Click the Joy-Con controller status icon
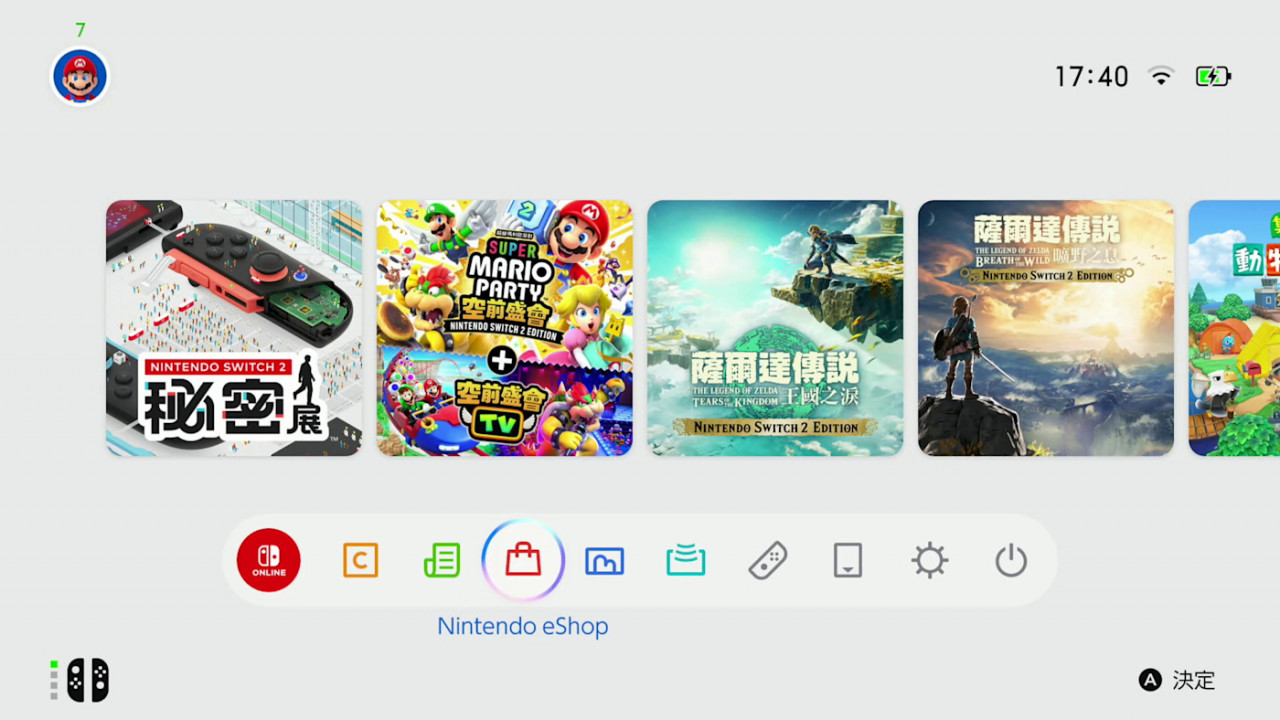 coord(80,680)
